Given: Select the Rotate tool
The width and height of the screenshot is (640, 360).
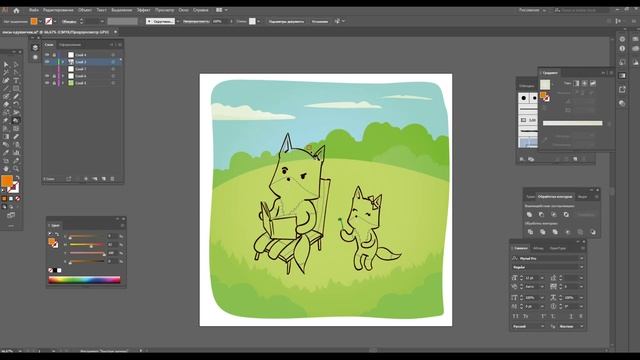Looking at the screenshot, I should click(x=16, y=104).
